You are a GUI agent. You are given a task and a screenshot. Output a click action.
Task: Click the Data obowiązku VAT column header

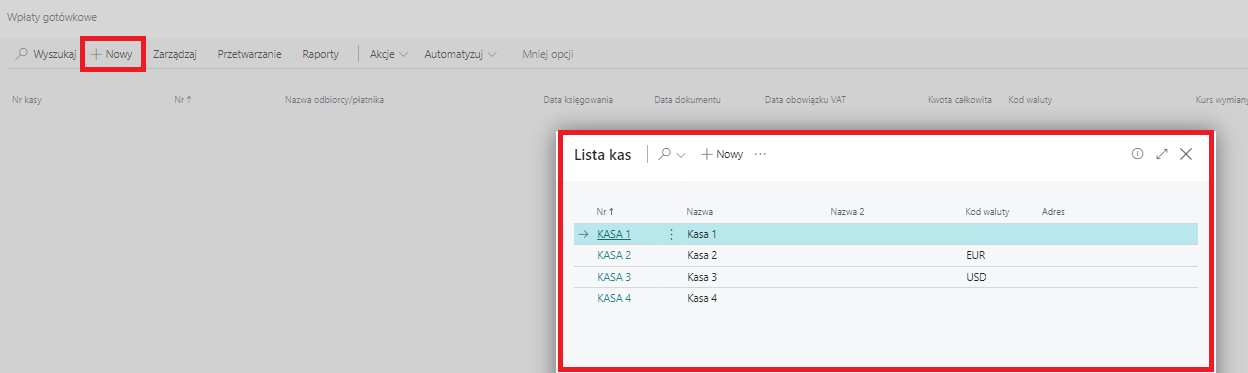pyautogui.click(x=805, y=100)
